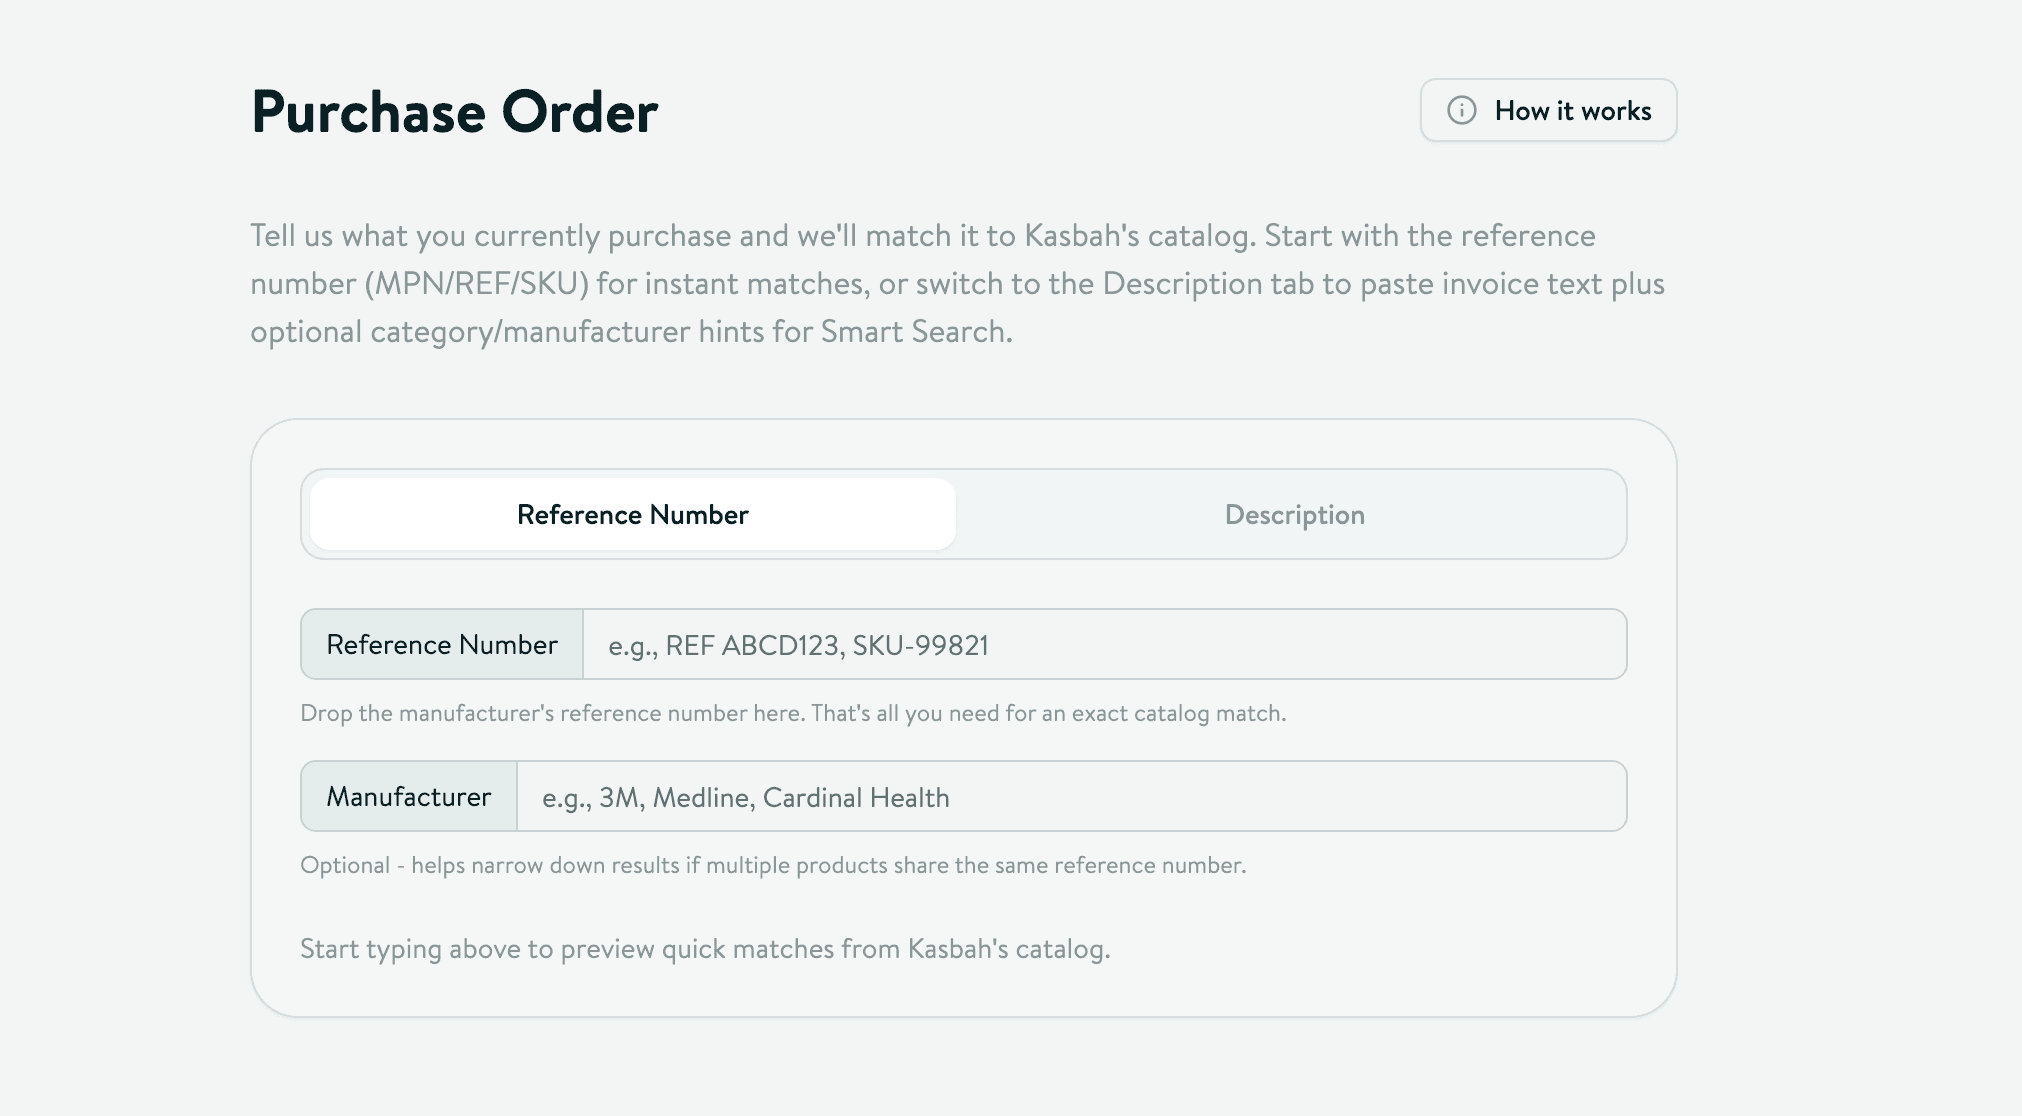
Task: Click placeholder text REF ABCD123, SKU-99821
Action: pyautogui.click(x=797, y=646)
